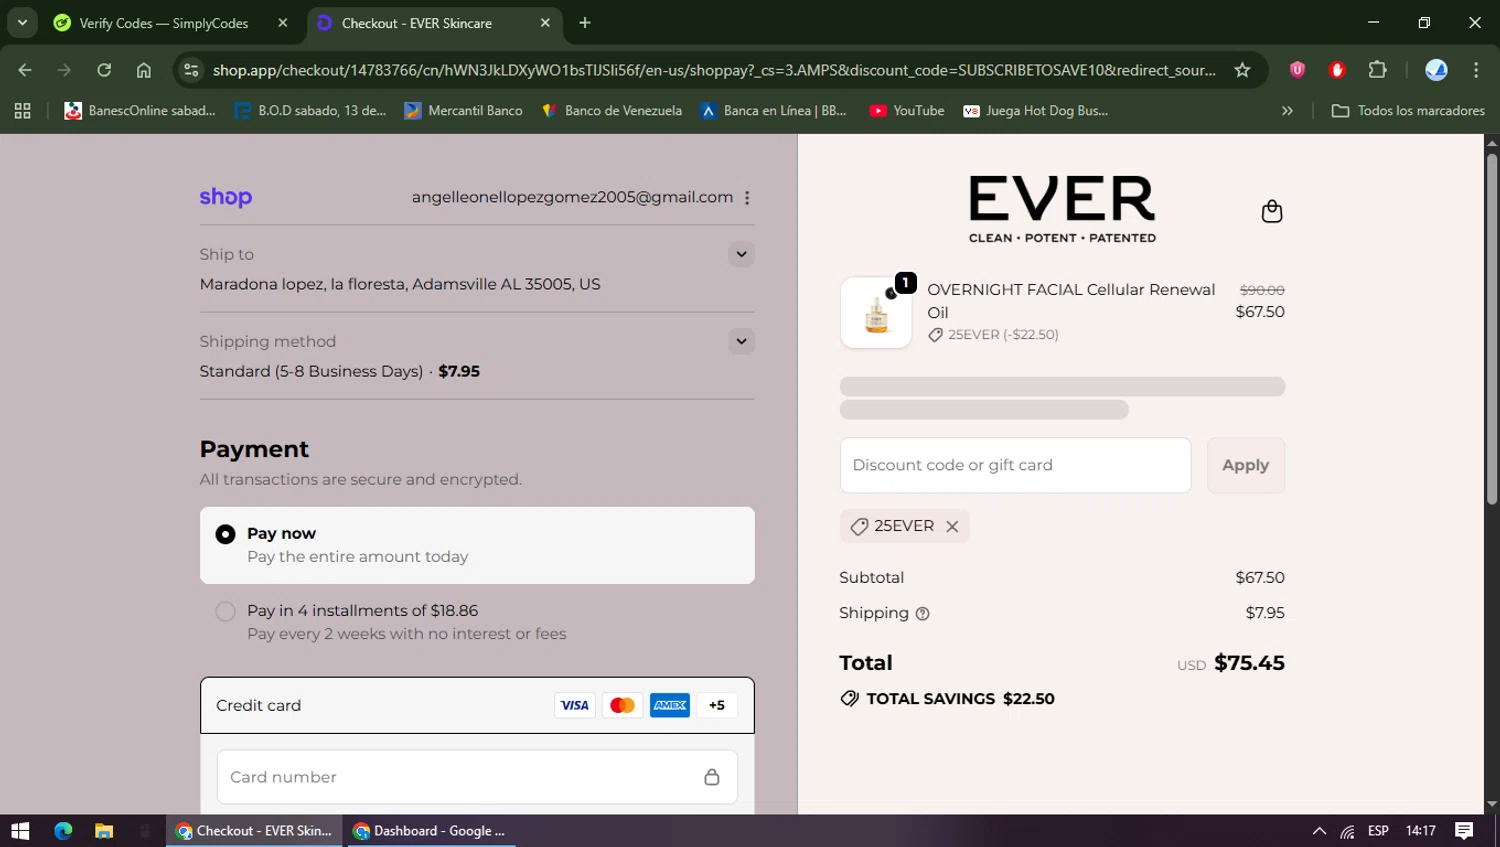1500x847 pixels.
Task: Open Chrome's three-dot menu
Action: click(x=1476, y=70)
